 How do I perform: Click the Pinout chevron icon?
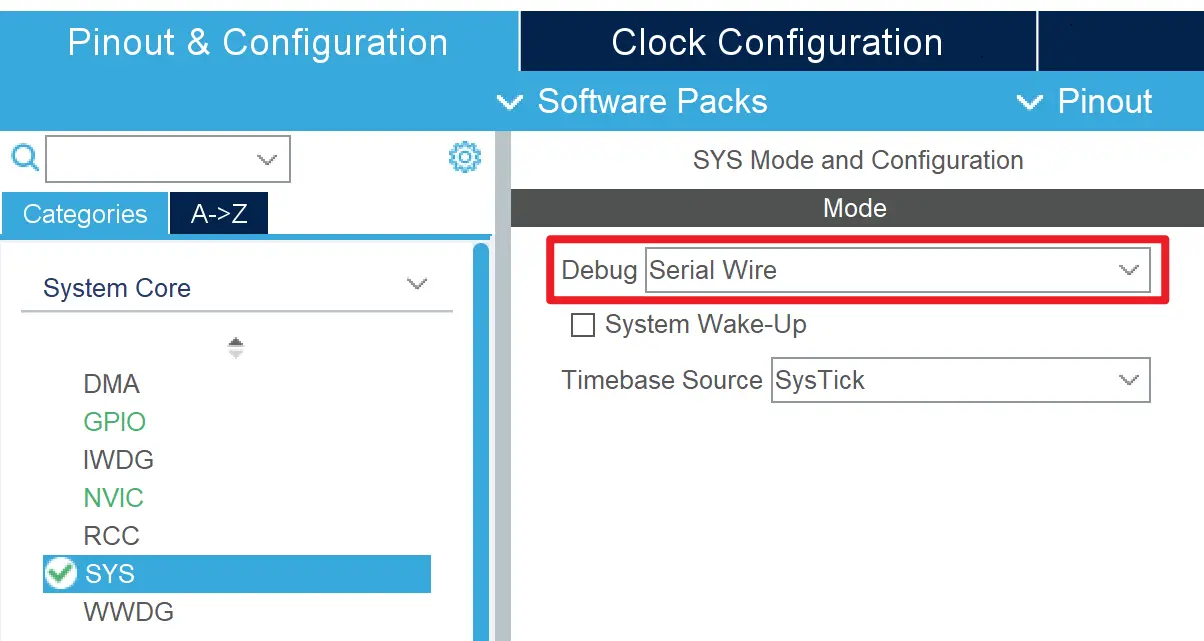point(1029,102)
